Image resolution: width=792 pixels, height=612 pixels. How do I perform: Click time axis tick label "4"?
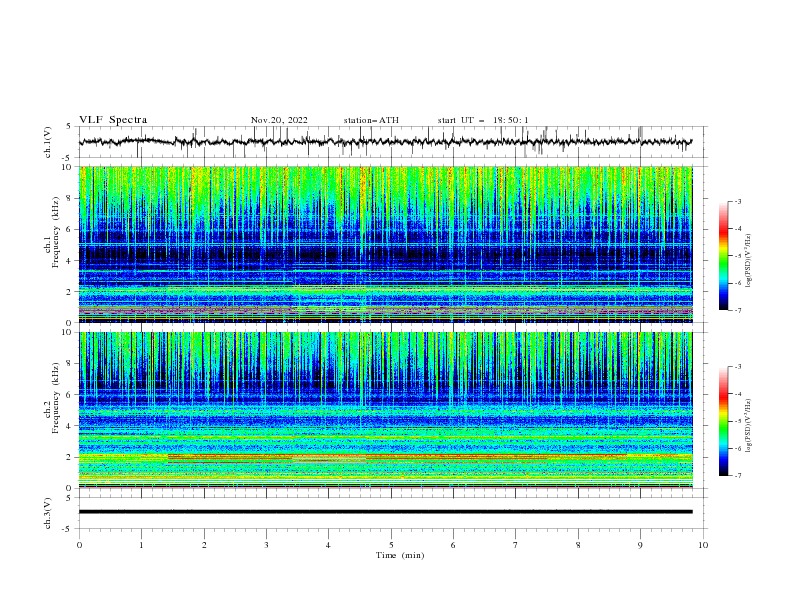tap(328, 545)
